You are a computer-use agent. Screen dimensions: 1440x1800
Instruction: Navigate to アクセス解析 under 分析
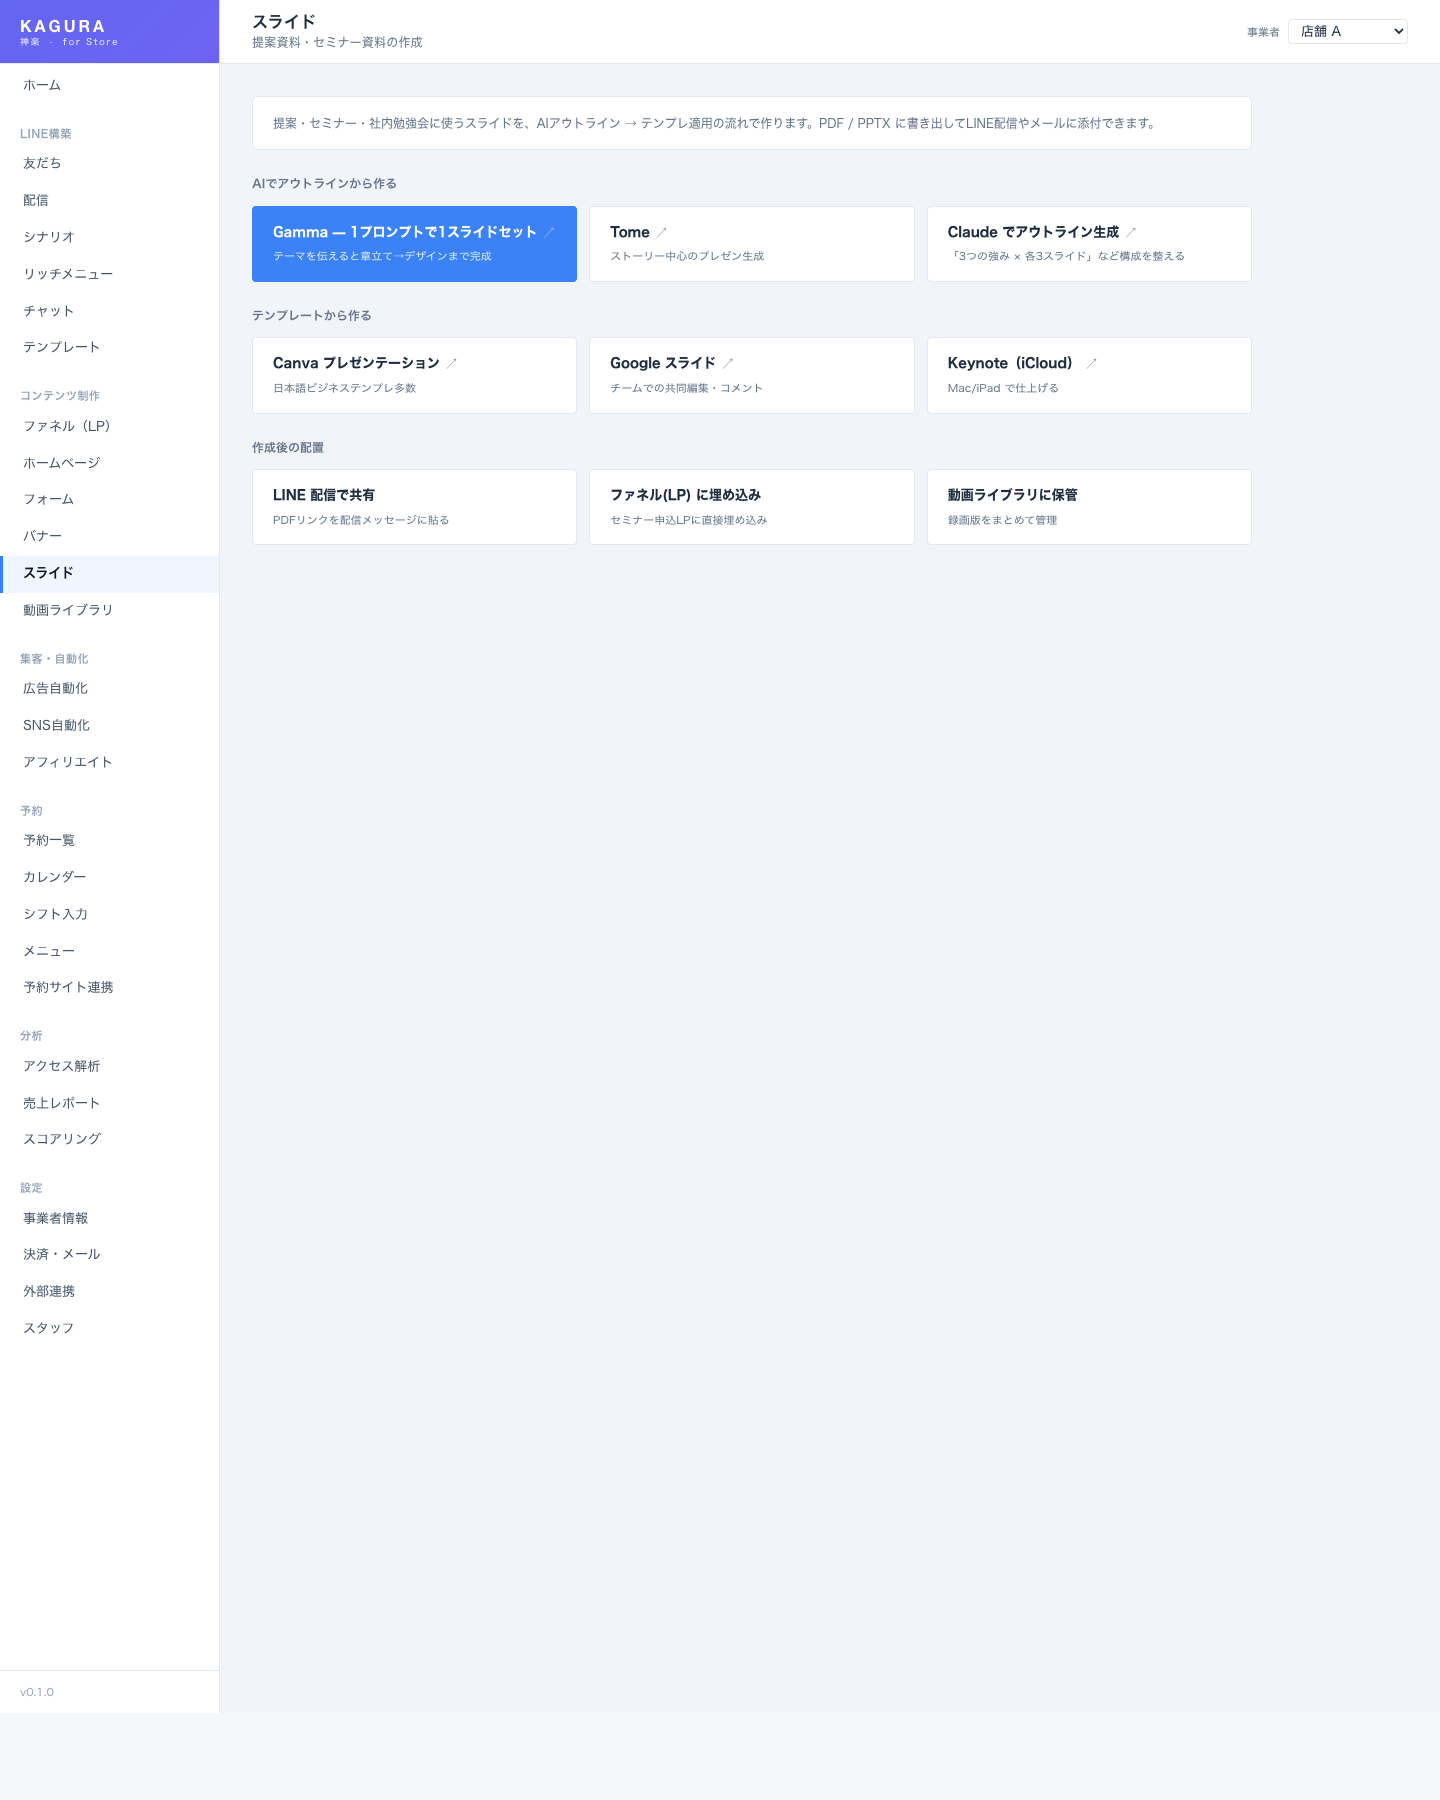tap(62, 1066)
